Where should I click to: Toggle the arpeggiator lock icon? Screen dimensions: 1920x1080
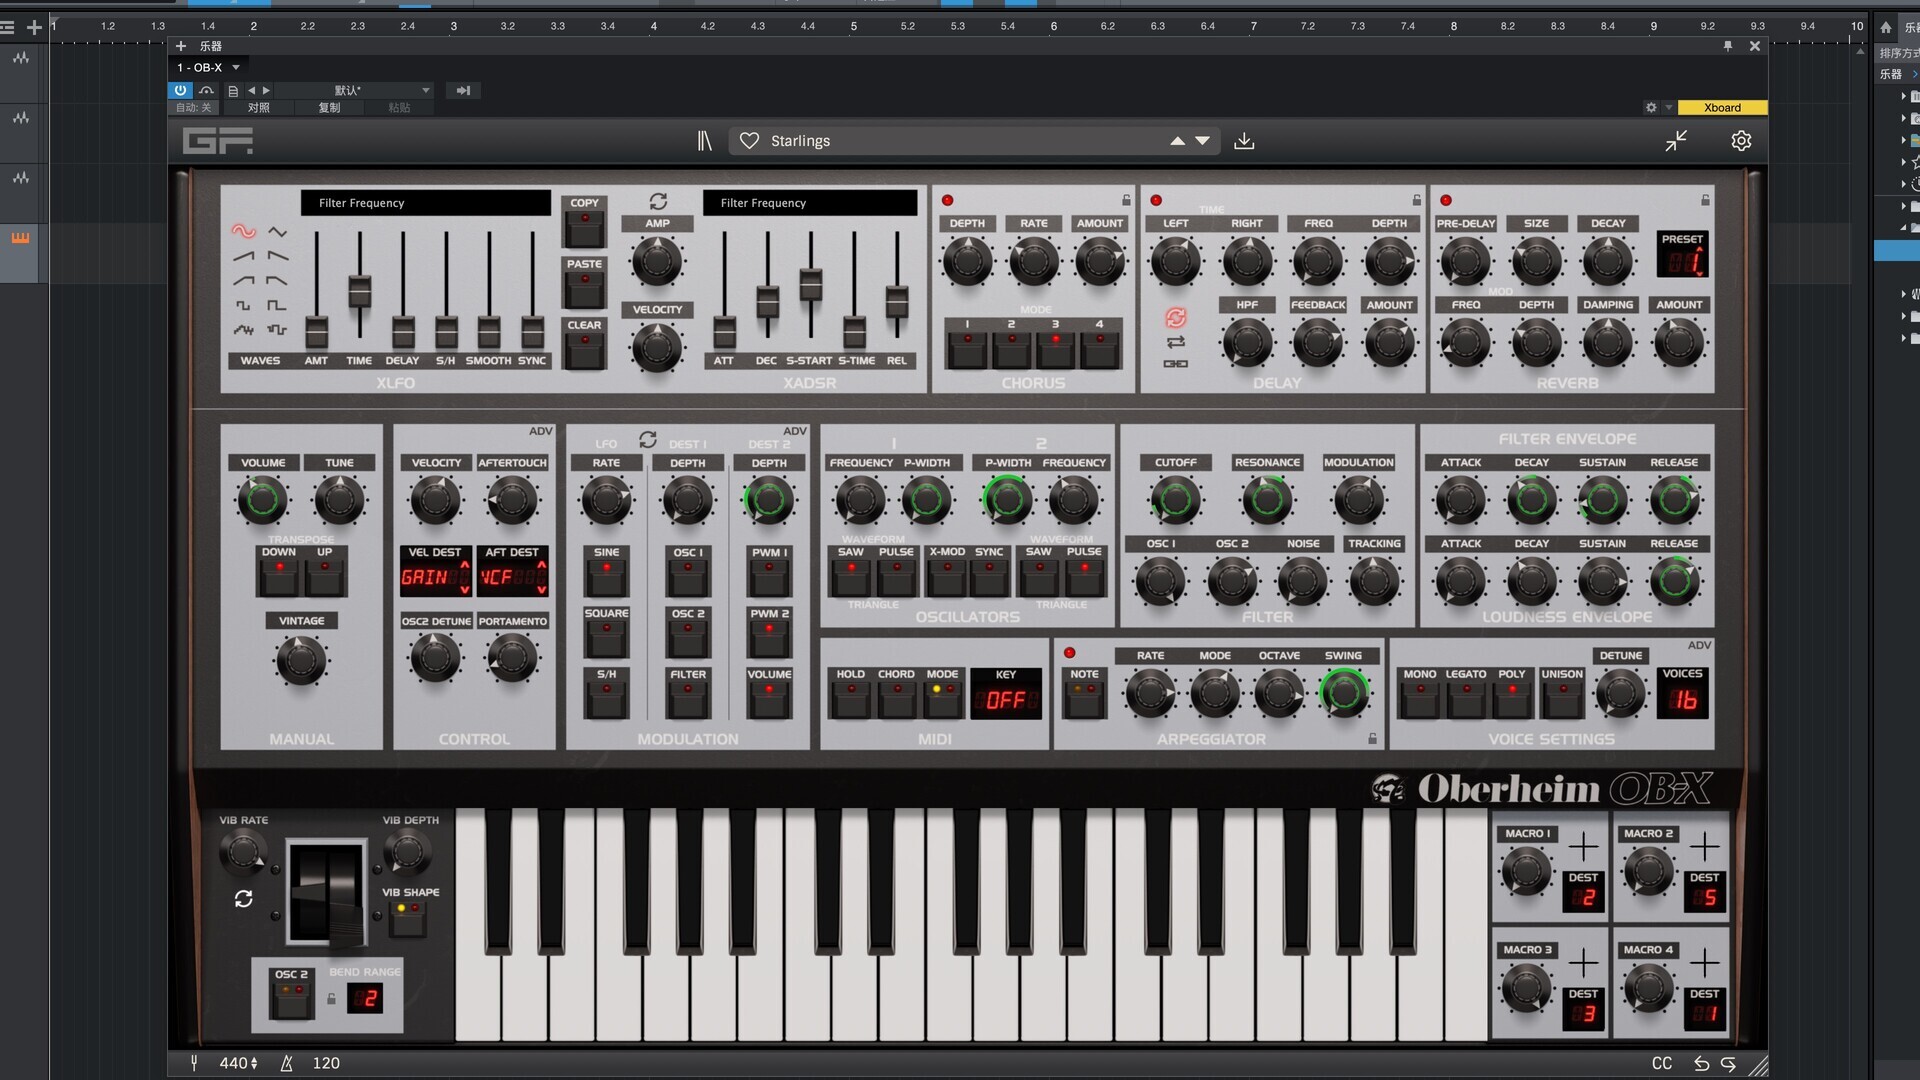[1372, 739]
